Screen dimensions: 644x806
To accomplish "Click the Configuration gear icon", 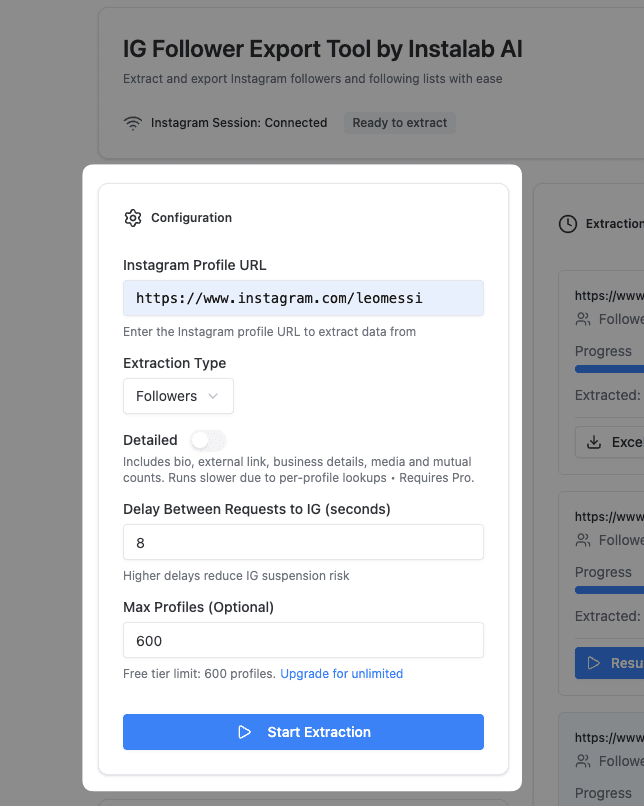I will [x=133, y=218].
